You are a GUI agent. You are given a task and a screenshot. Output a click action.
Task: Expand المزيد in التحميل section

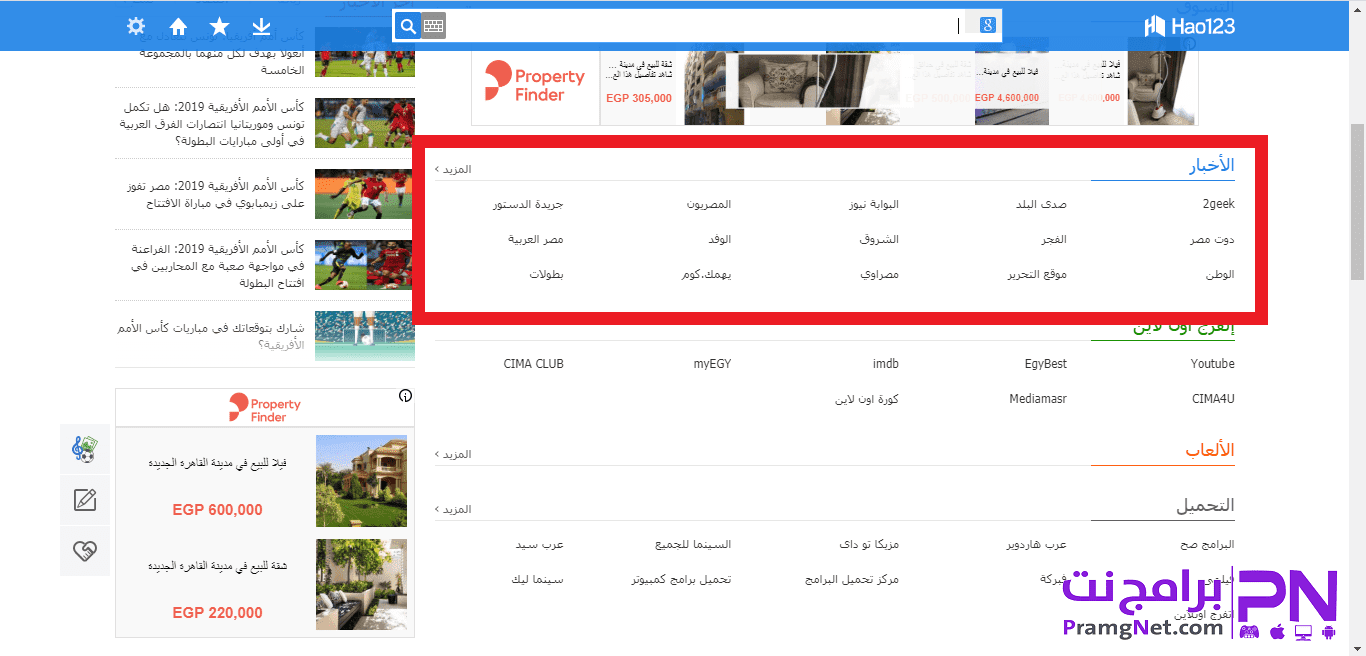[x=455, y=509]
